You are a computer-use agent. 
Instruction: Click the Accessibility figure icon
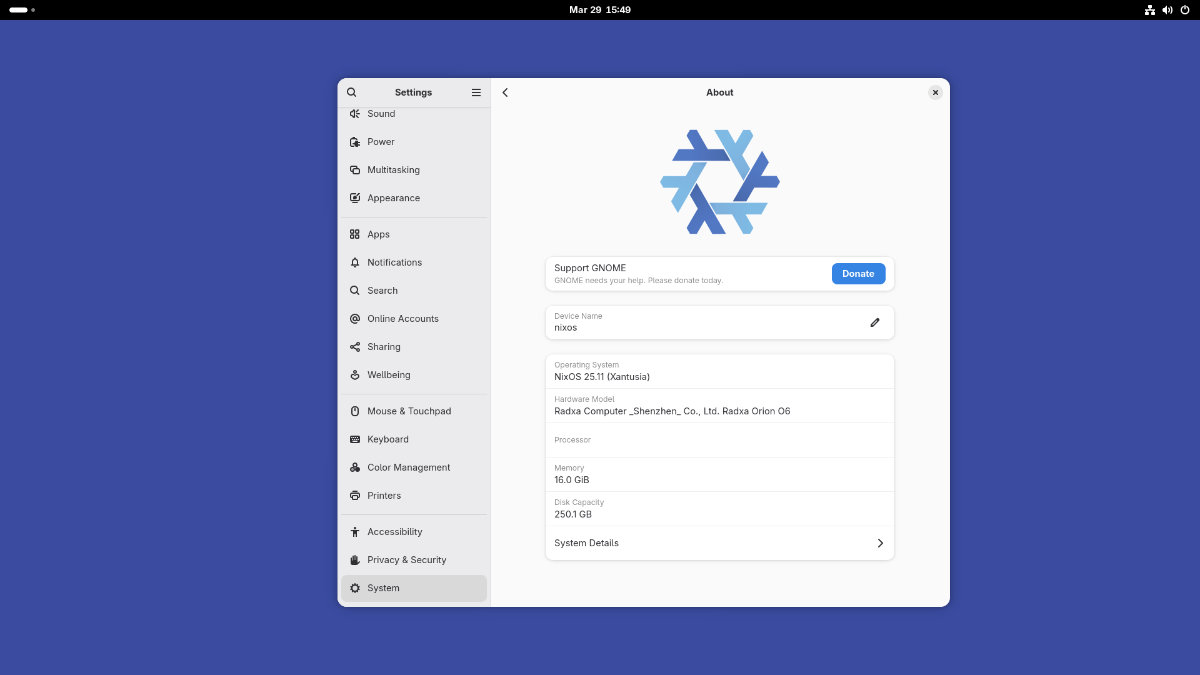[355, 532]
